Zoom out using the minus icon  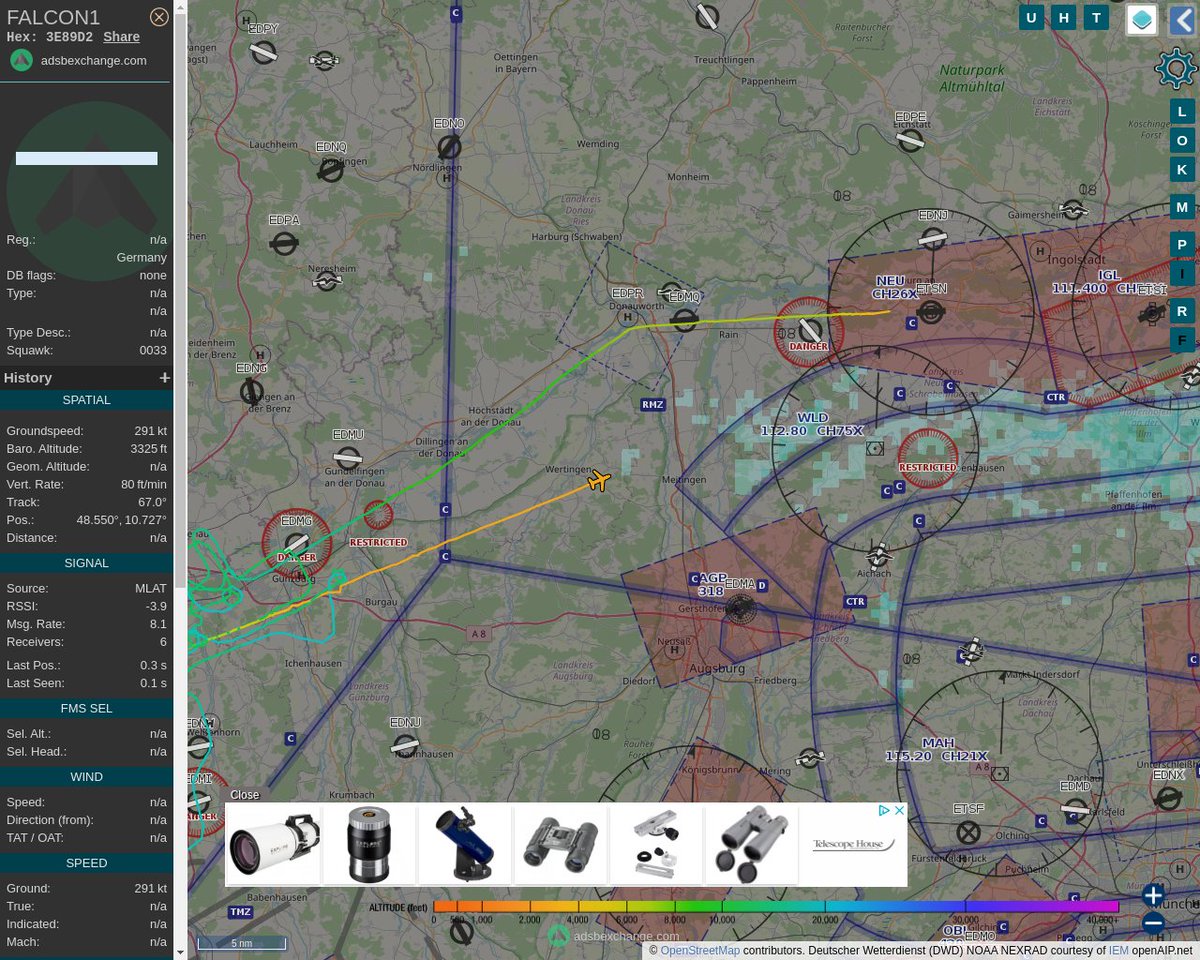(1153, 924)
